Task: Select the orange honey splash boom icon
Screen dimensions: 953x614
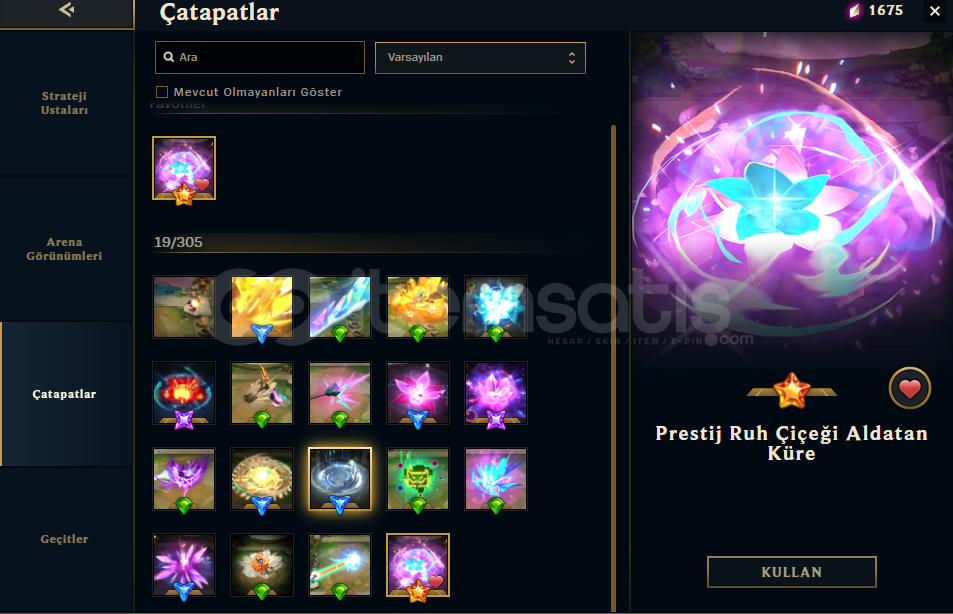Action: coord(418,307)
